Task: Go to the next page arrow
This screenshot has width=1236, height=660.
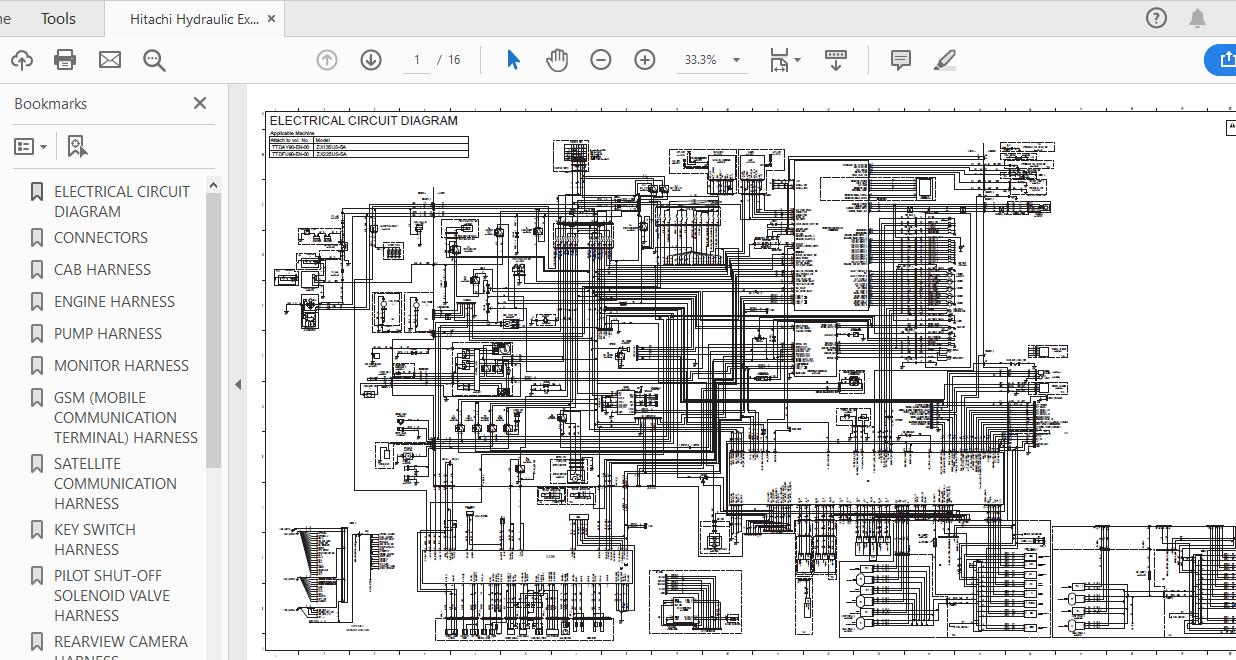Action: click(x=371, y=60)
